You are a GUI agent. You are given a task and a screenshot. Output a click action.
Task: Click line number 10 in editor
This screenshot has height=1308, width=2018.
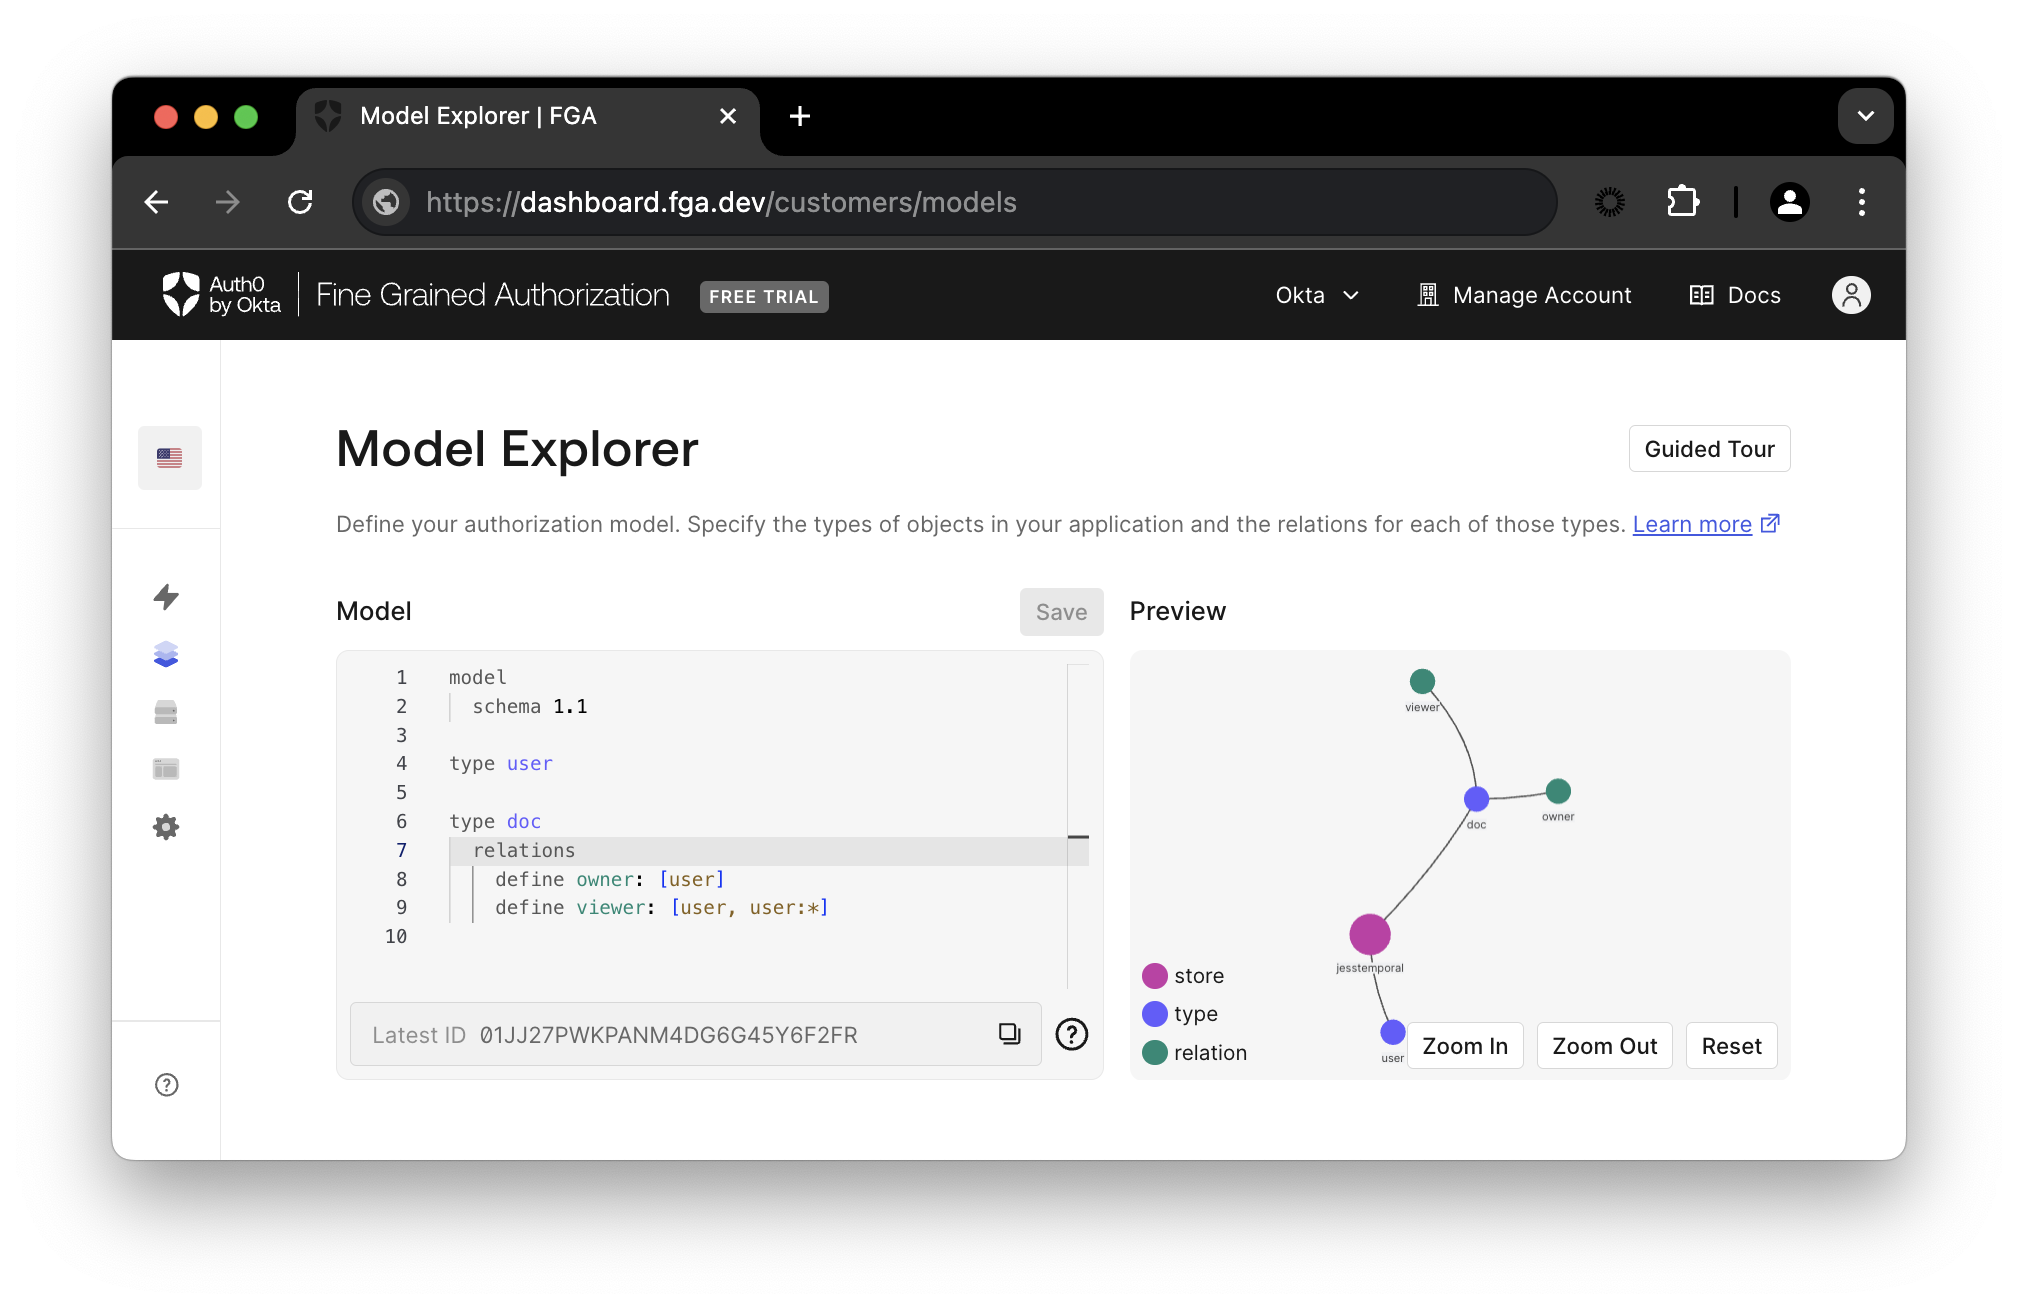tap(396, 936)
